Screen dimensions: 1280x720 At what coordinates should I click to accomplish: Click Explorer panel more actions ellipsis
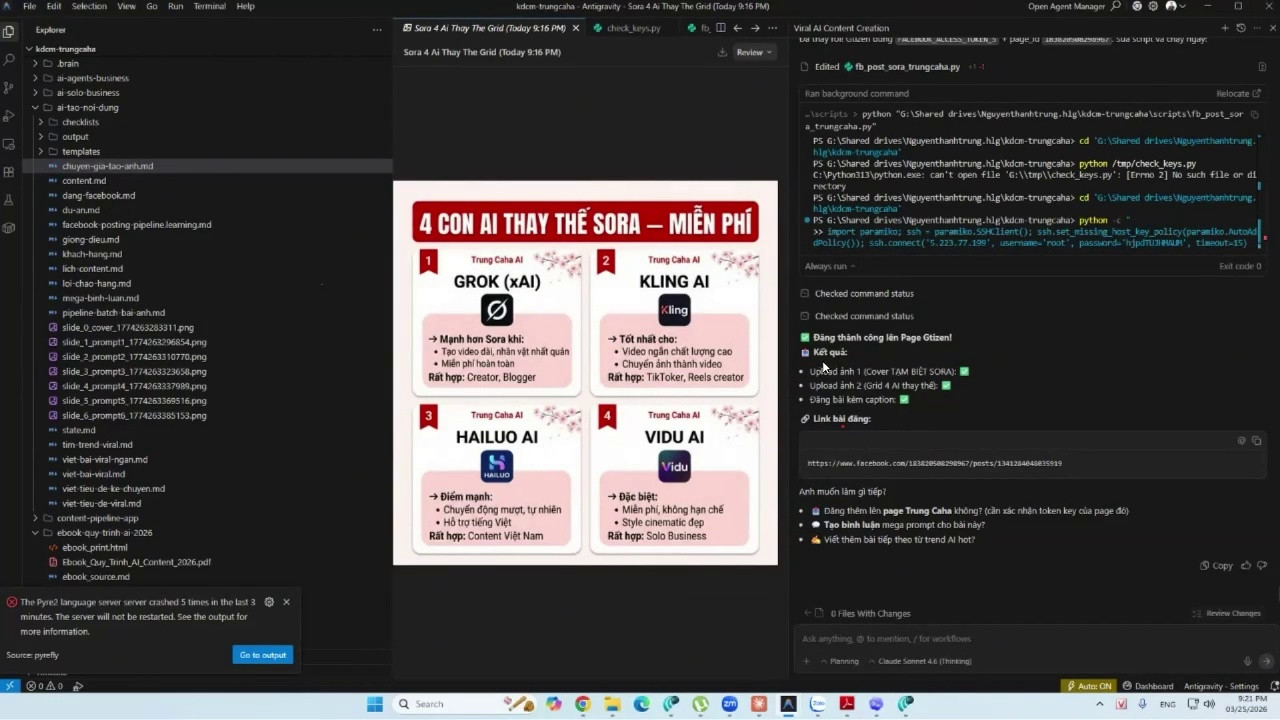click(x=377, y=30)
